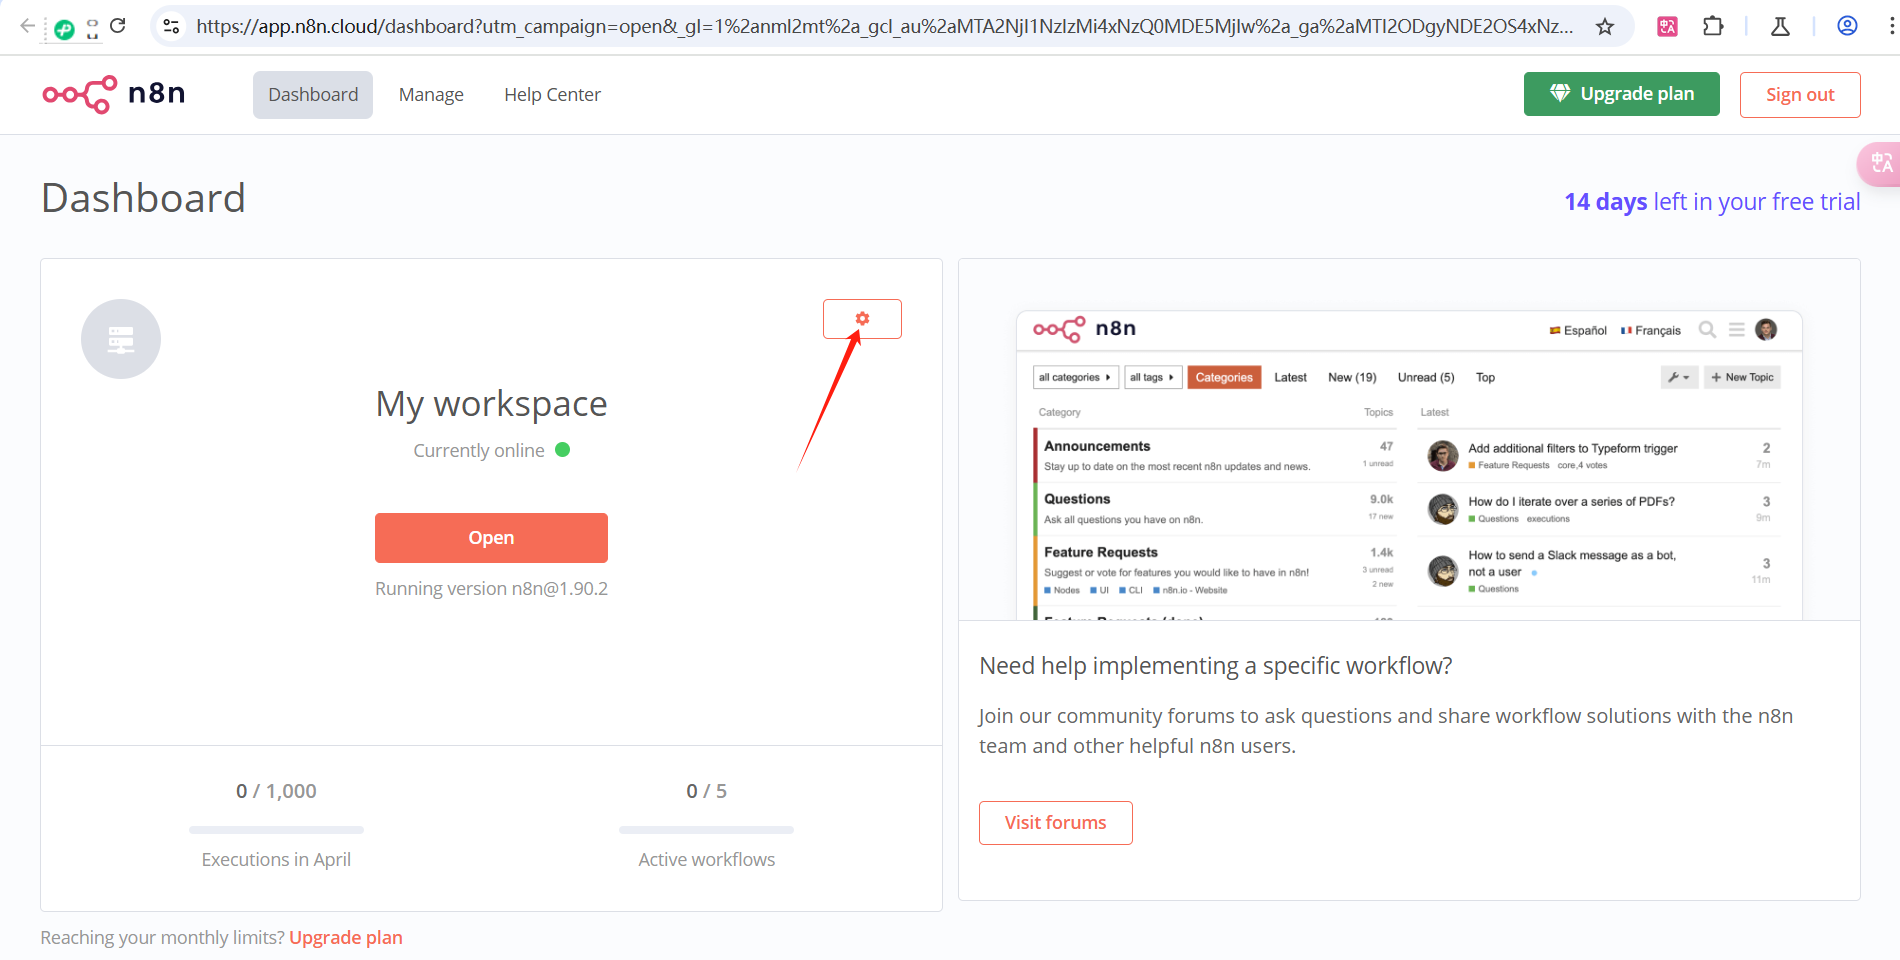Click the 'Dashboard' page heading

click(143, 198)
